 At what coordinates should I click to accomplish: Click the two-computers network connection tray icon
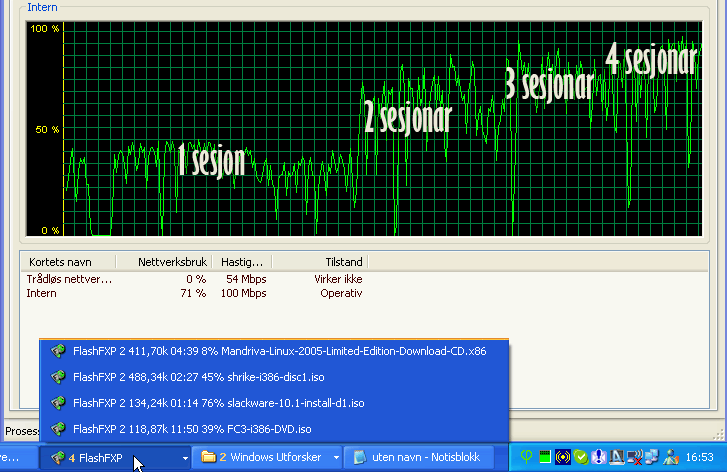(652, 457)
